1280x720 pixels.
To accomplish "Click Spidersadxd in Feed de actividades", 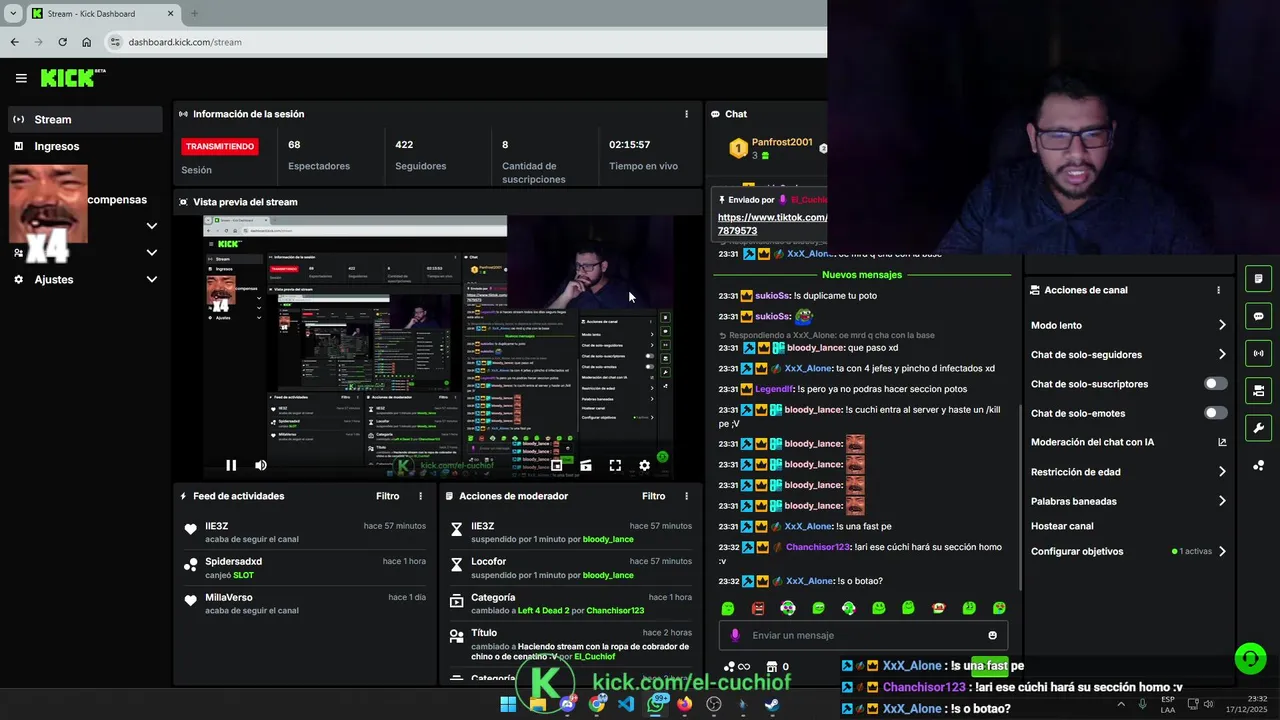I will (x=233, y=561).
